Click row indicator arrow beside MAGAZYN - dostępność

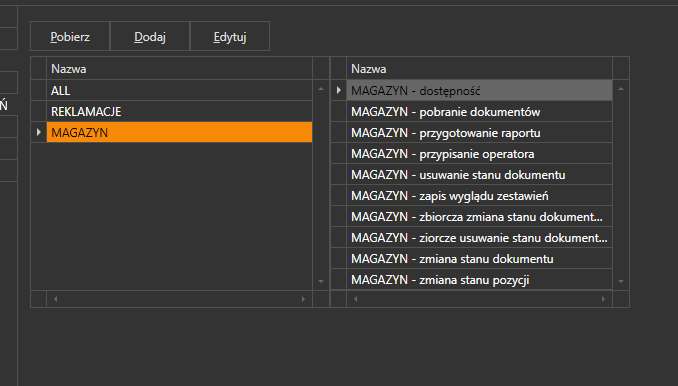[x=339, y=90]
